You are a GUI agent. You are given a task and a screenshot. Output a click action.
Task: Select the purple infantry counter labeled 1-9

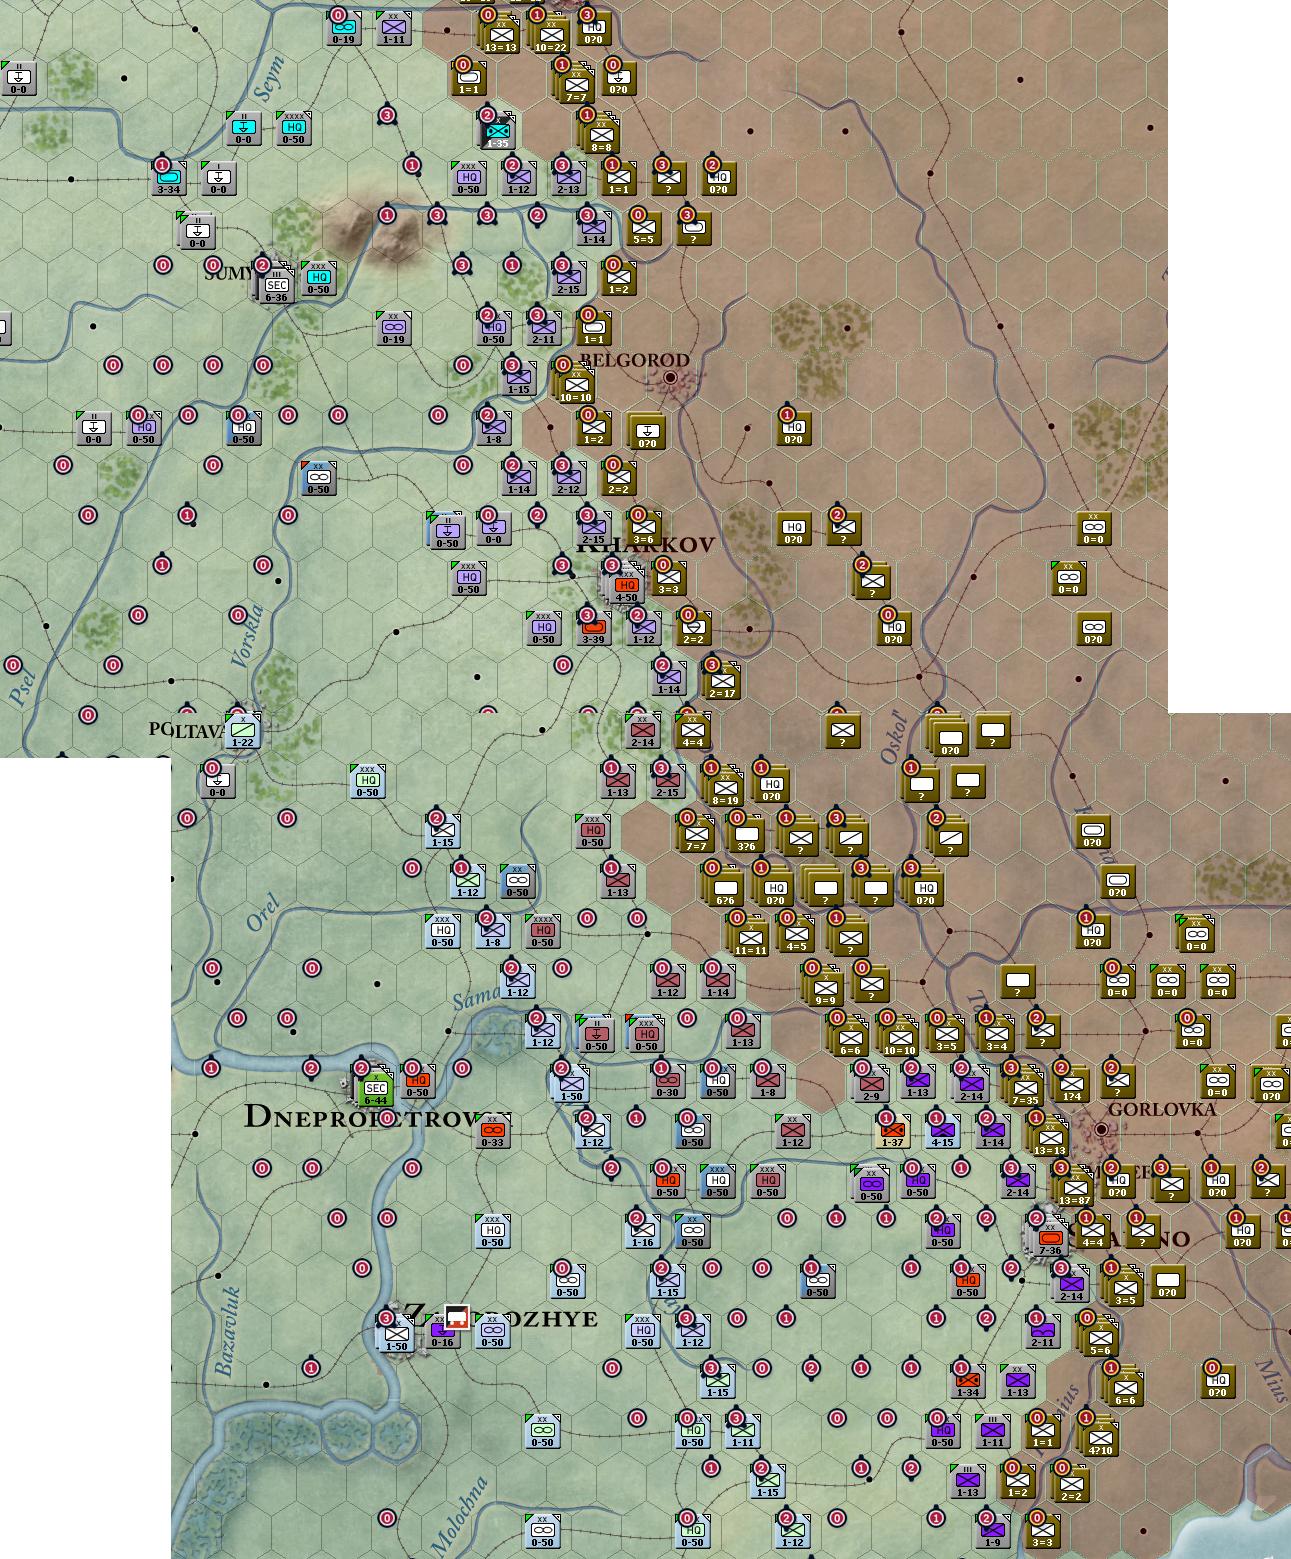tap(993, 1529)
